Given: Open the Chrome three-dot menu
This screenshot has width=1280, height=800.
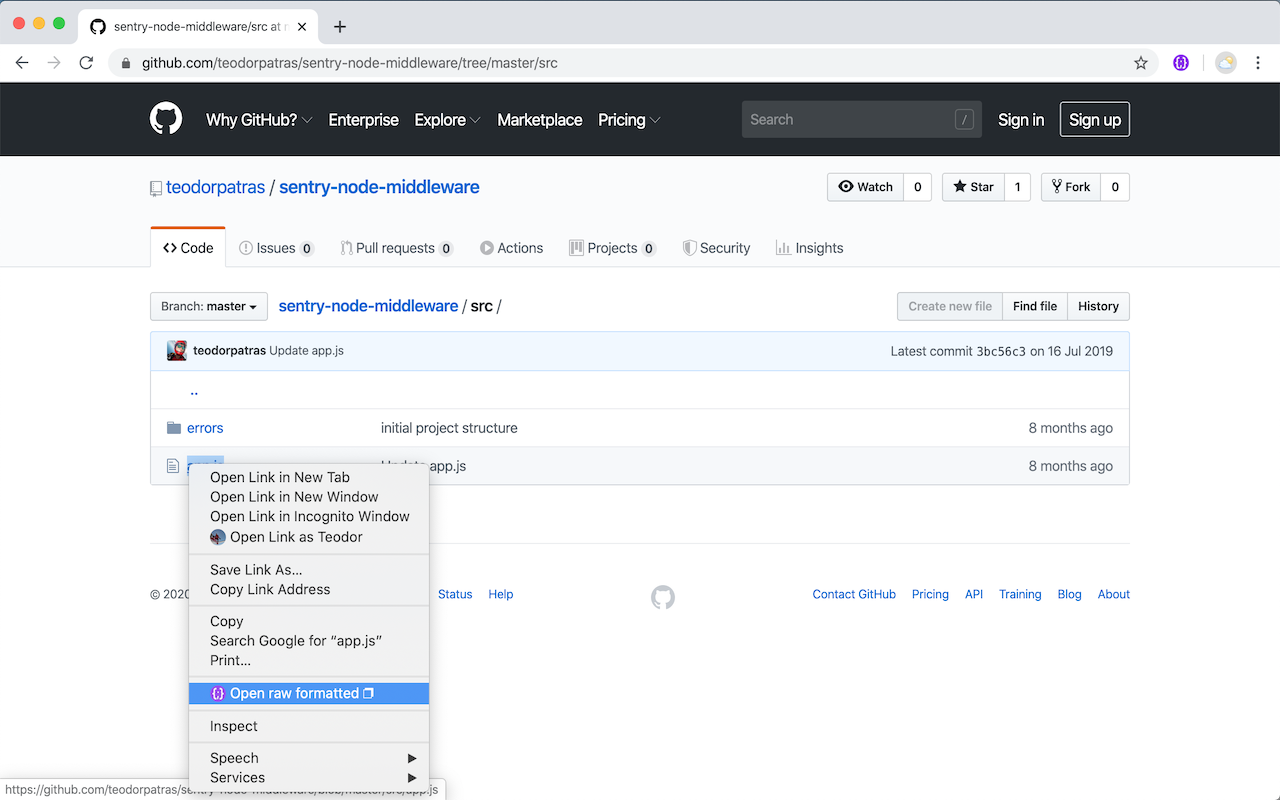Looking at the screenshot, I should [1258, 63].
